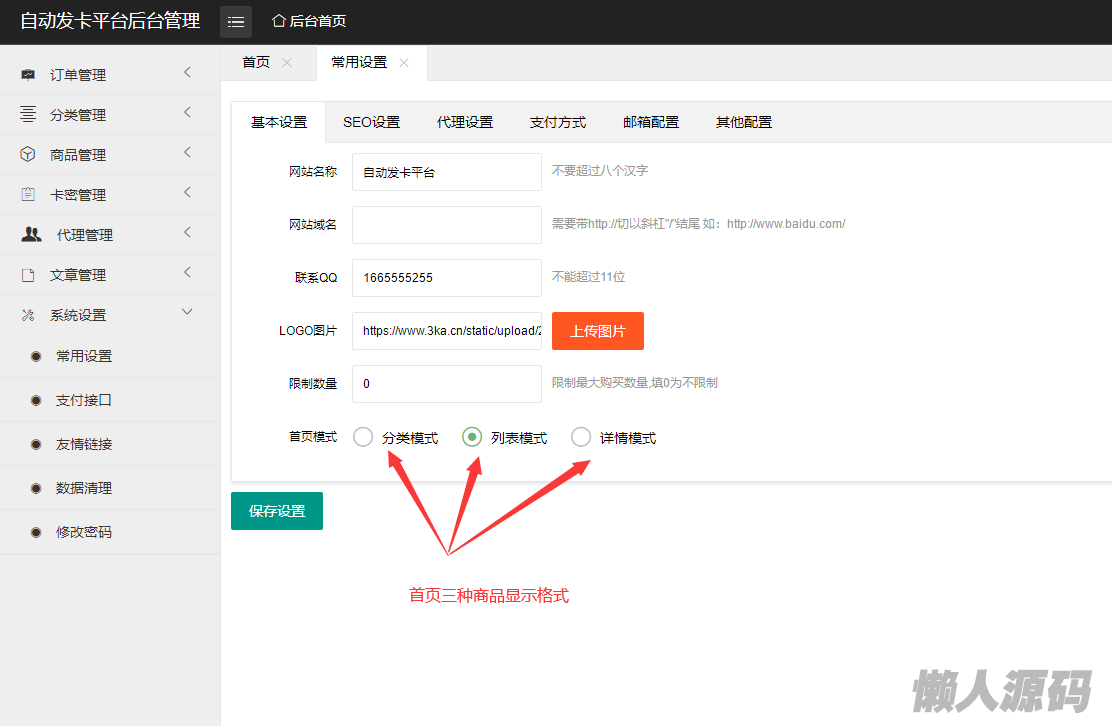Click the sidebar collapse hamburger icon
Image resolution: width=1112 pixels, height=726 pixels.
236,22
